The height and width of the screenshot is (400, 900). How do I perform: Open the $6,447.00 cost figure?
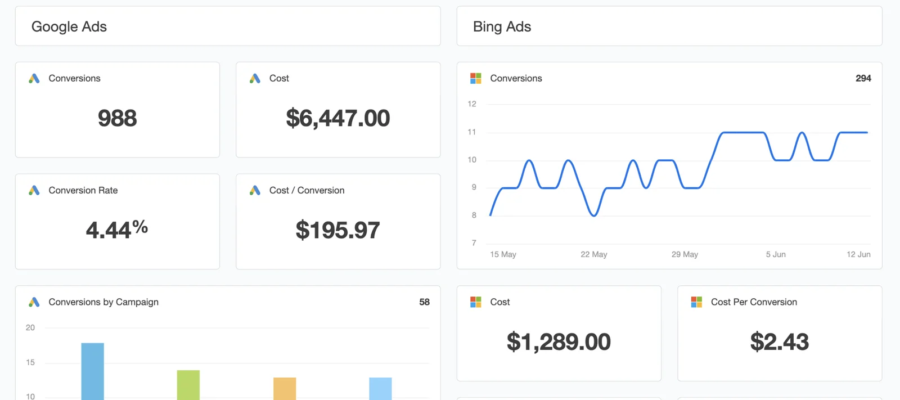pyautogui.click(x=338, y=119)
